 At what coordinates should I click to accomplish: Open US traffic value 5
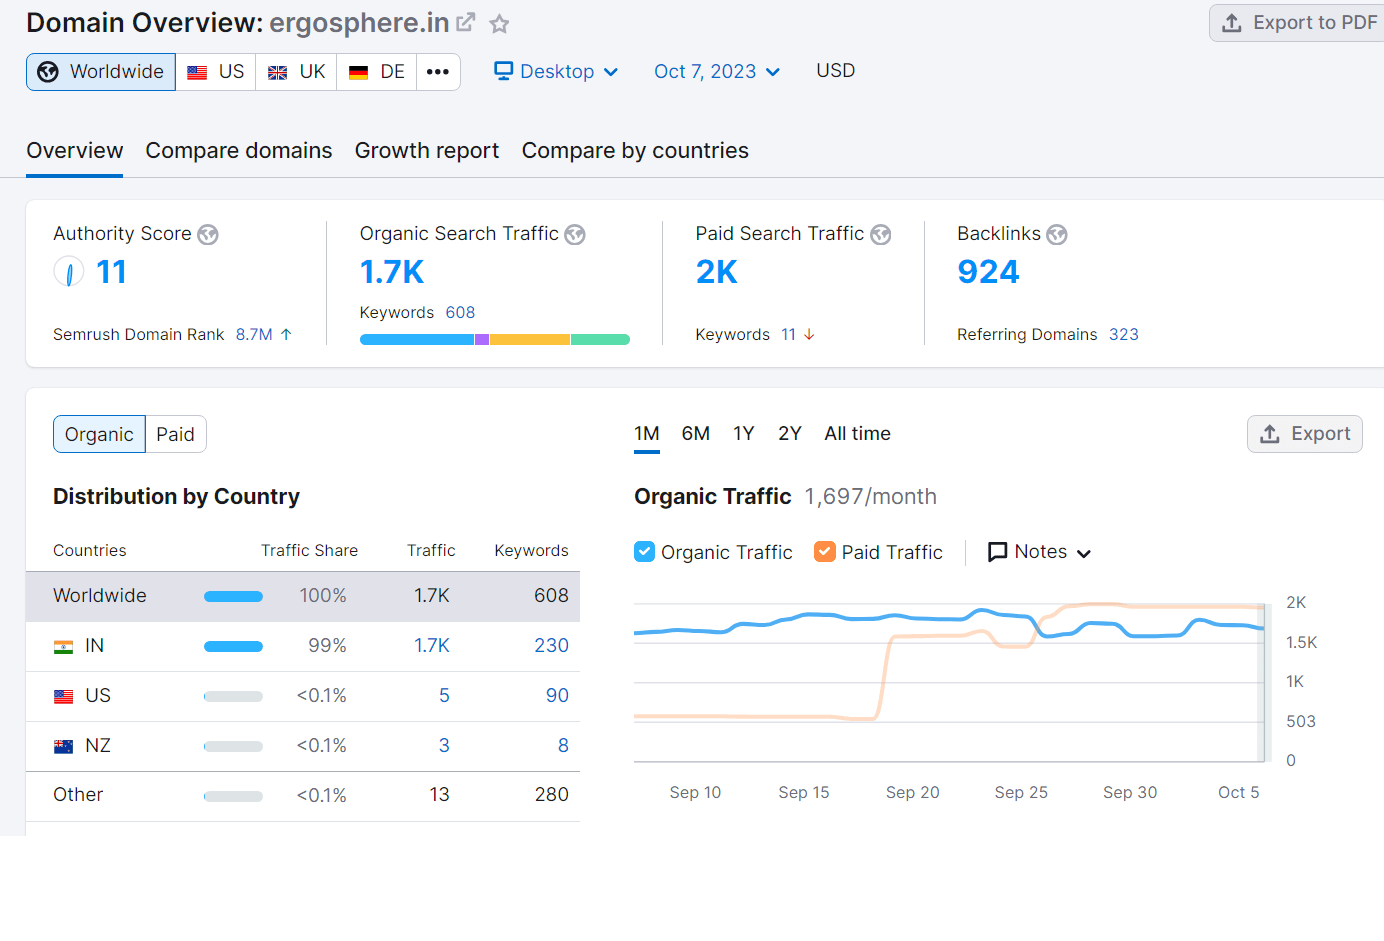(444, 696)
